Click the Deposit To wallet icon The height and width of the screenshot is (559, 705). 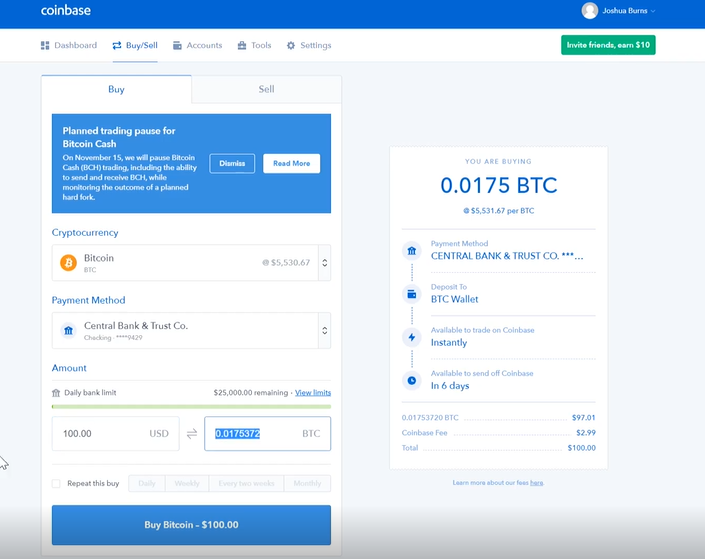tap(411, 294)
